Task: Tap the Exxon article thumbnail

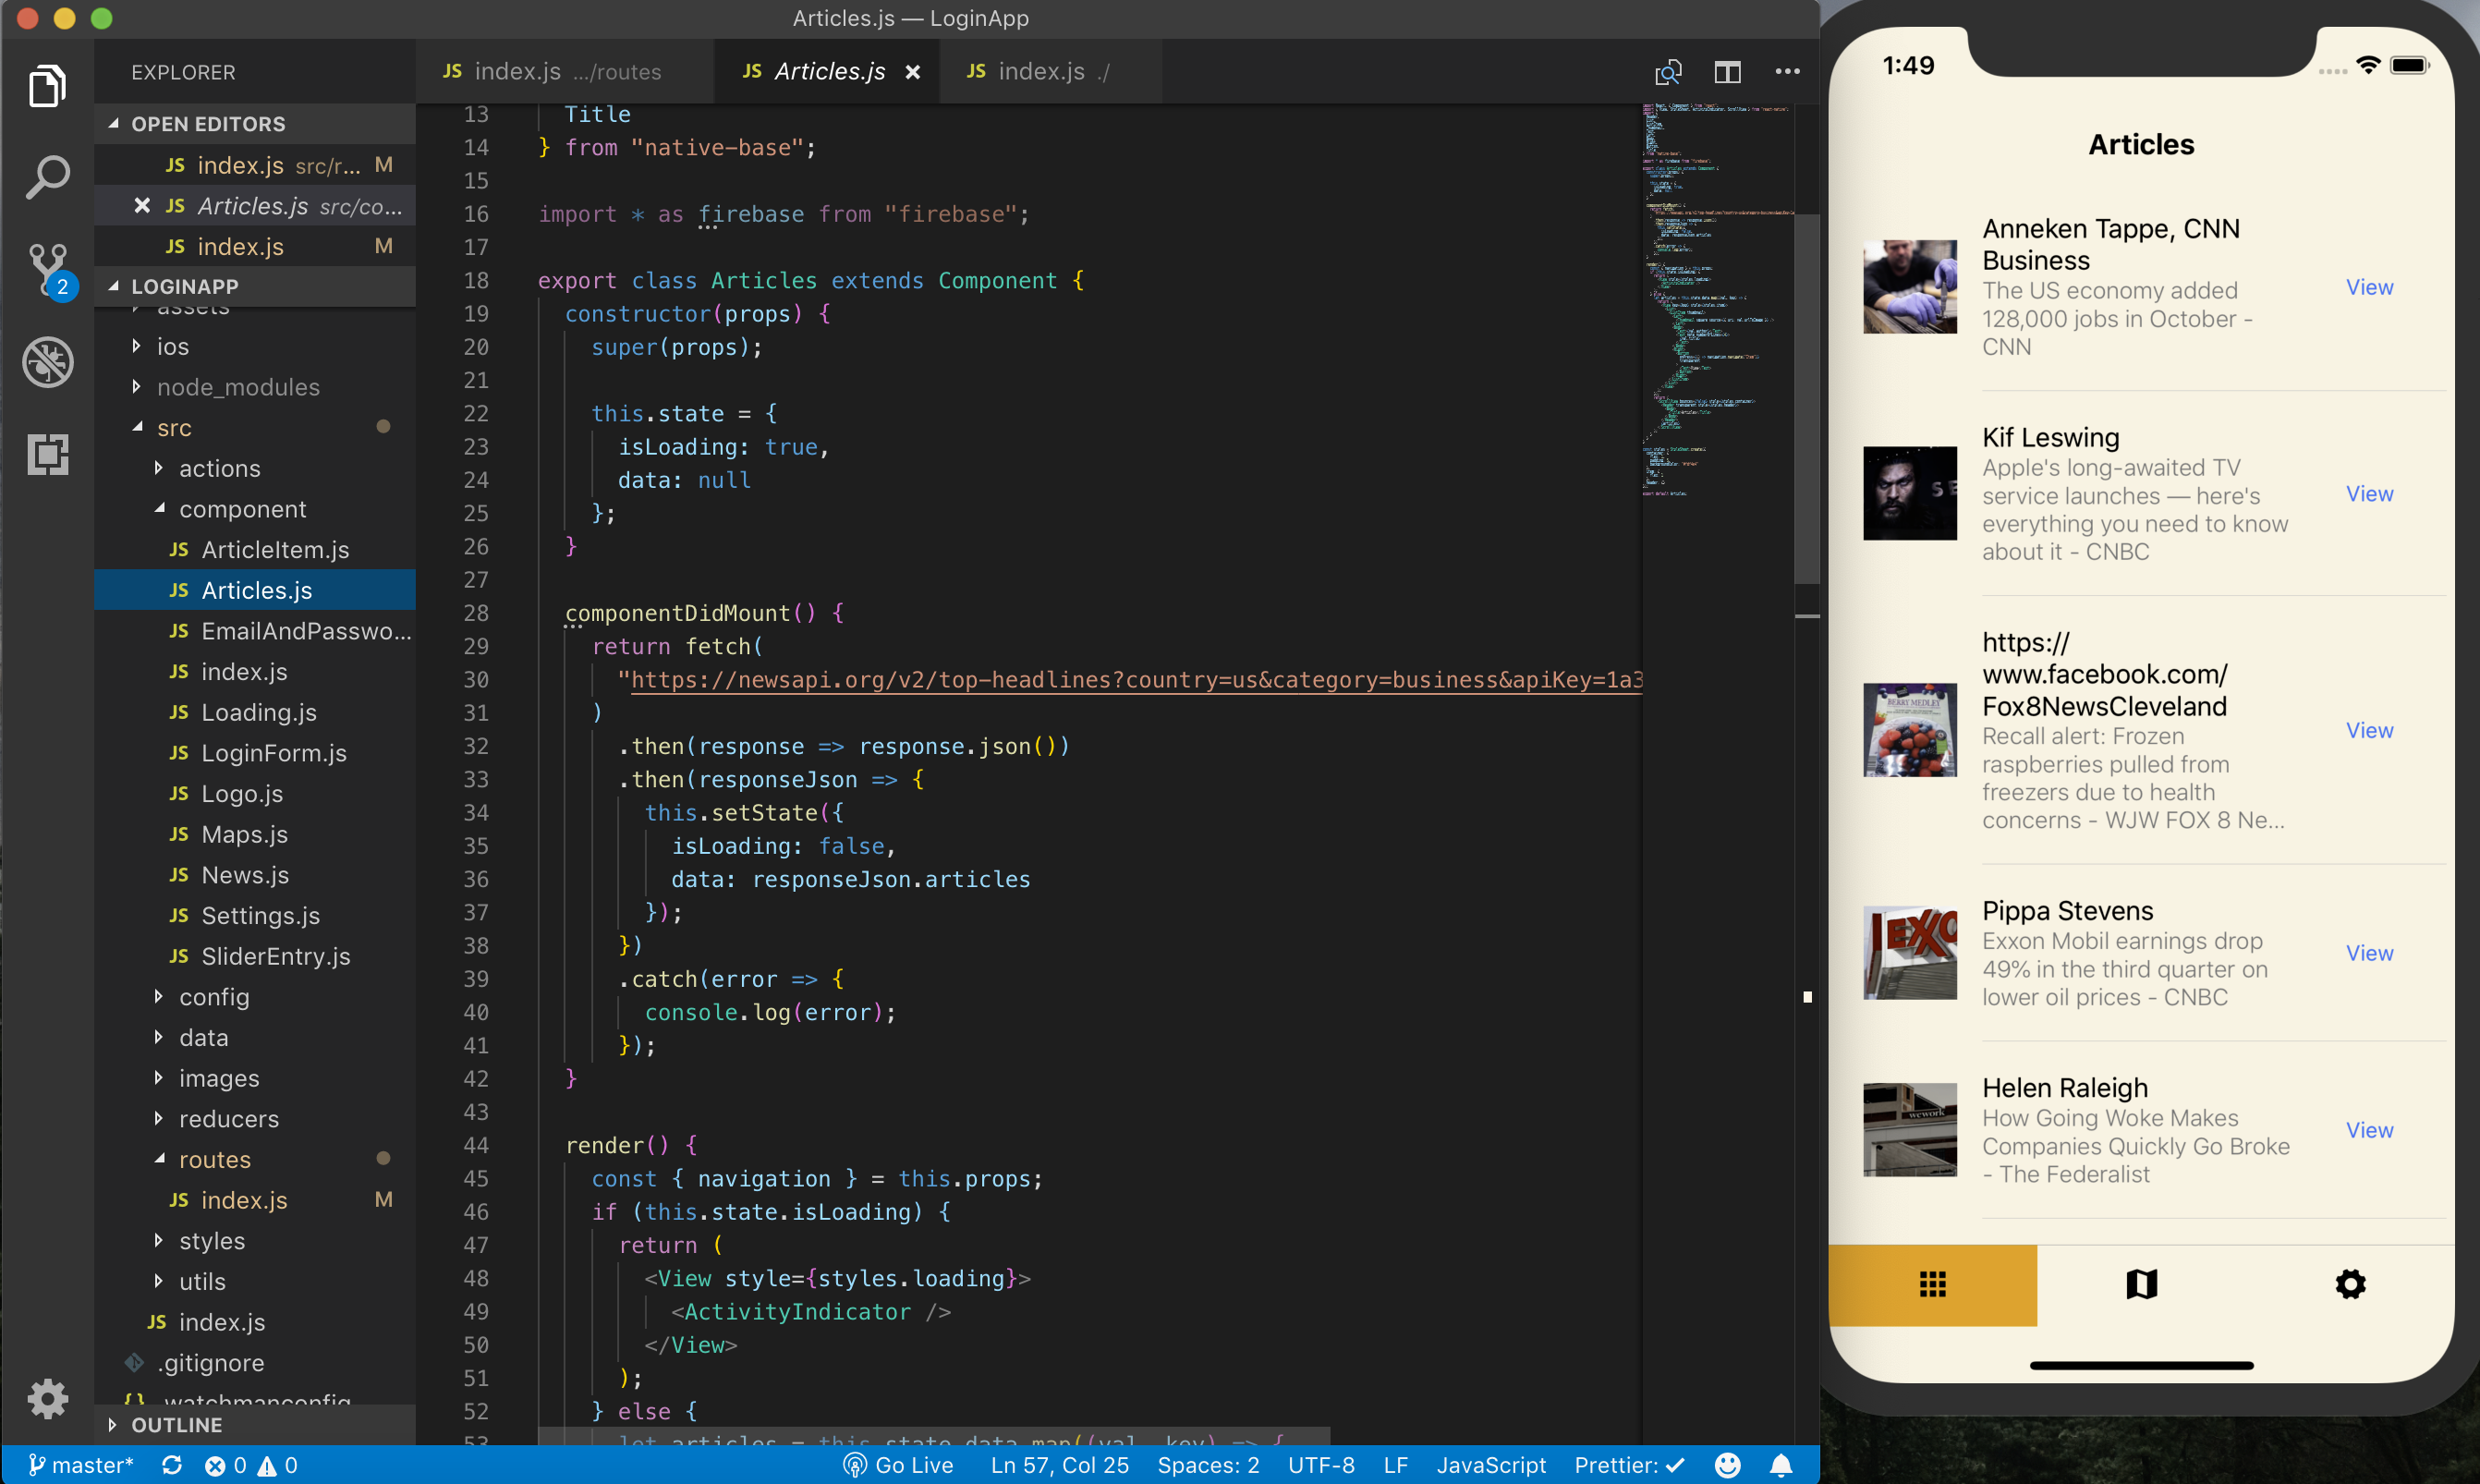Action: [1909, 953]
